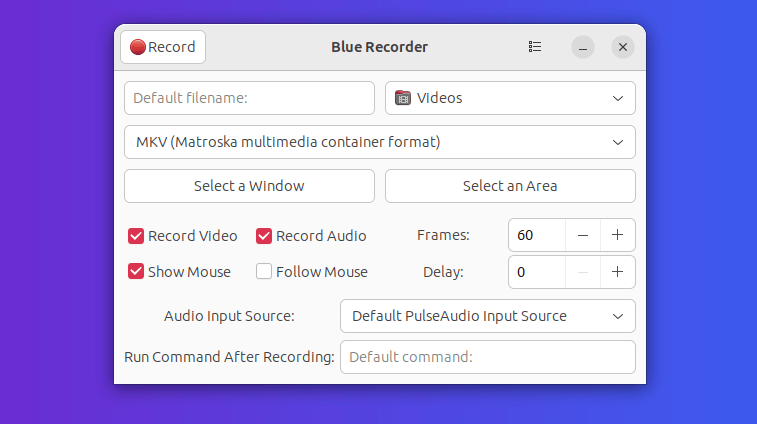
Task: Enable the Follow Mouse checkbox
Action: (264, 272)
